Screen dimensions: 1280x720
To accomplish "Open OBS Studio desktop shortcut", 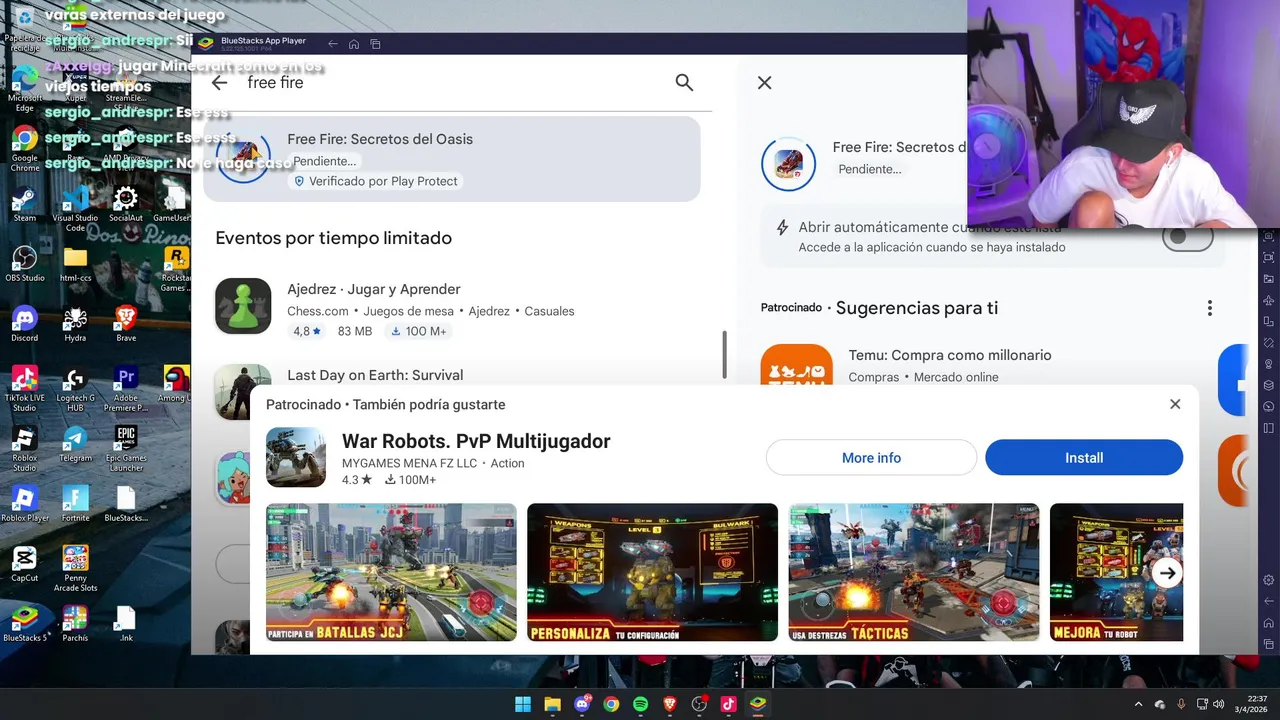I will [24, 263].
